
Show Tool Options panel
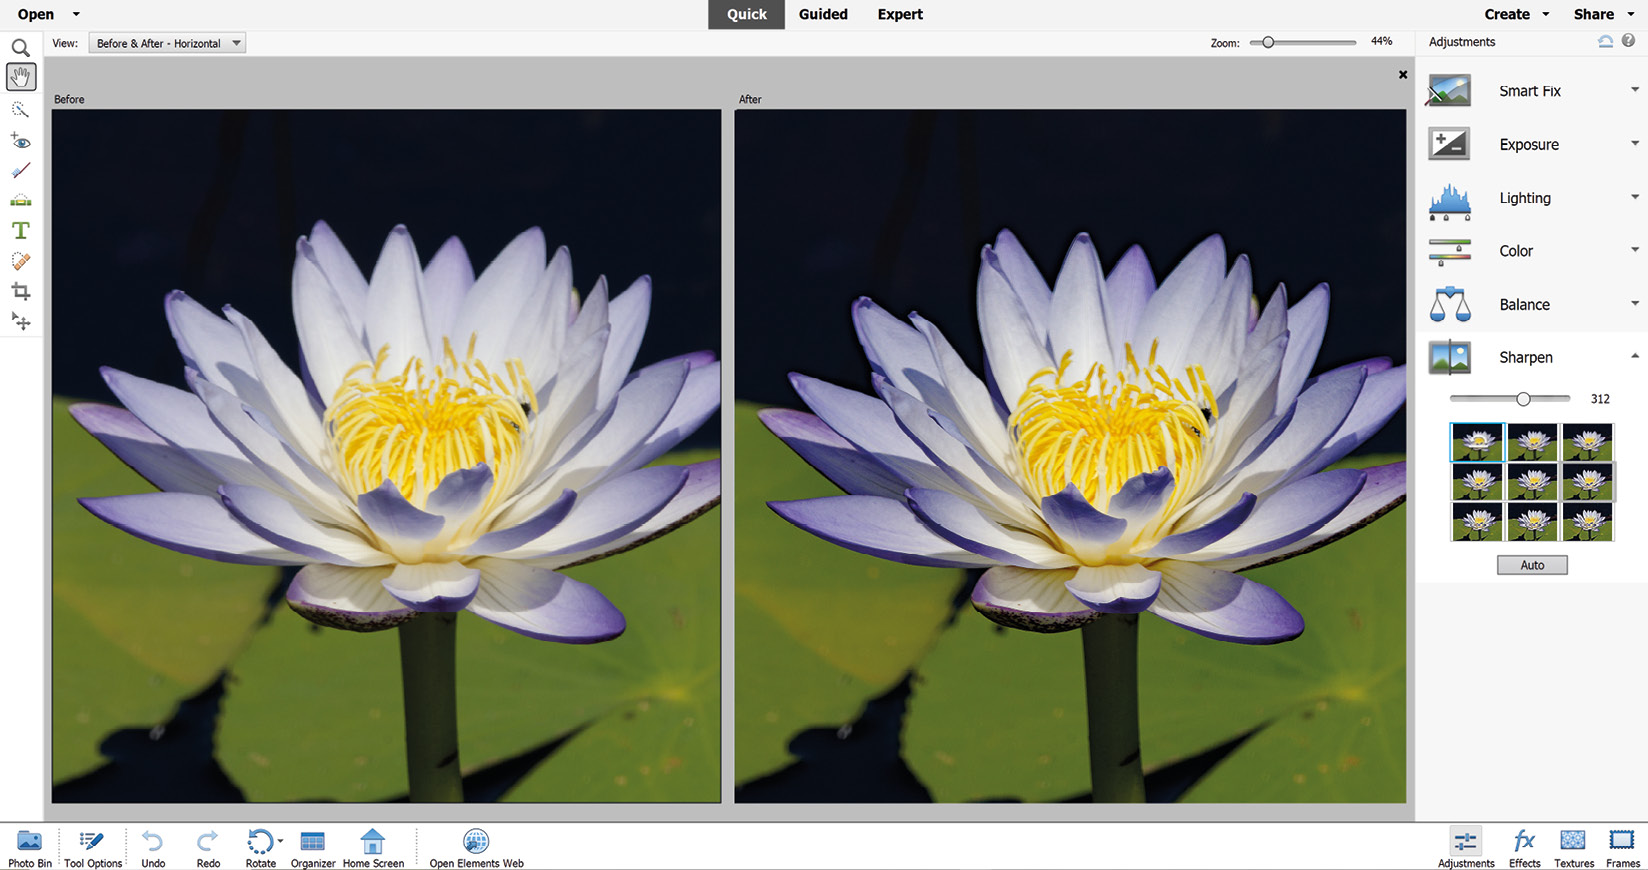click(x=93, y=848)
